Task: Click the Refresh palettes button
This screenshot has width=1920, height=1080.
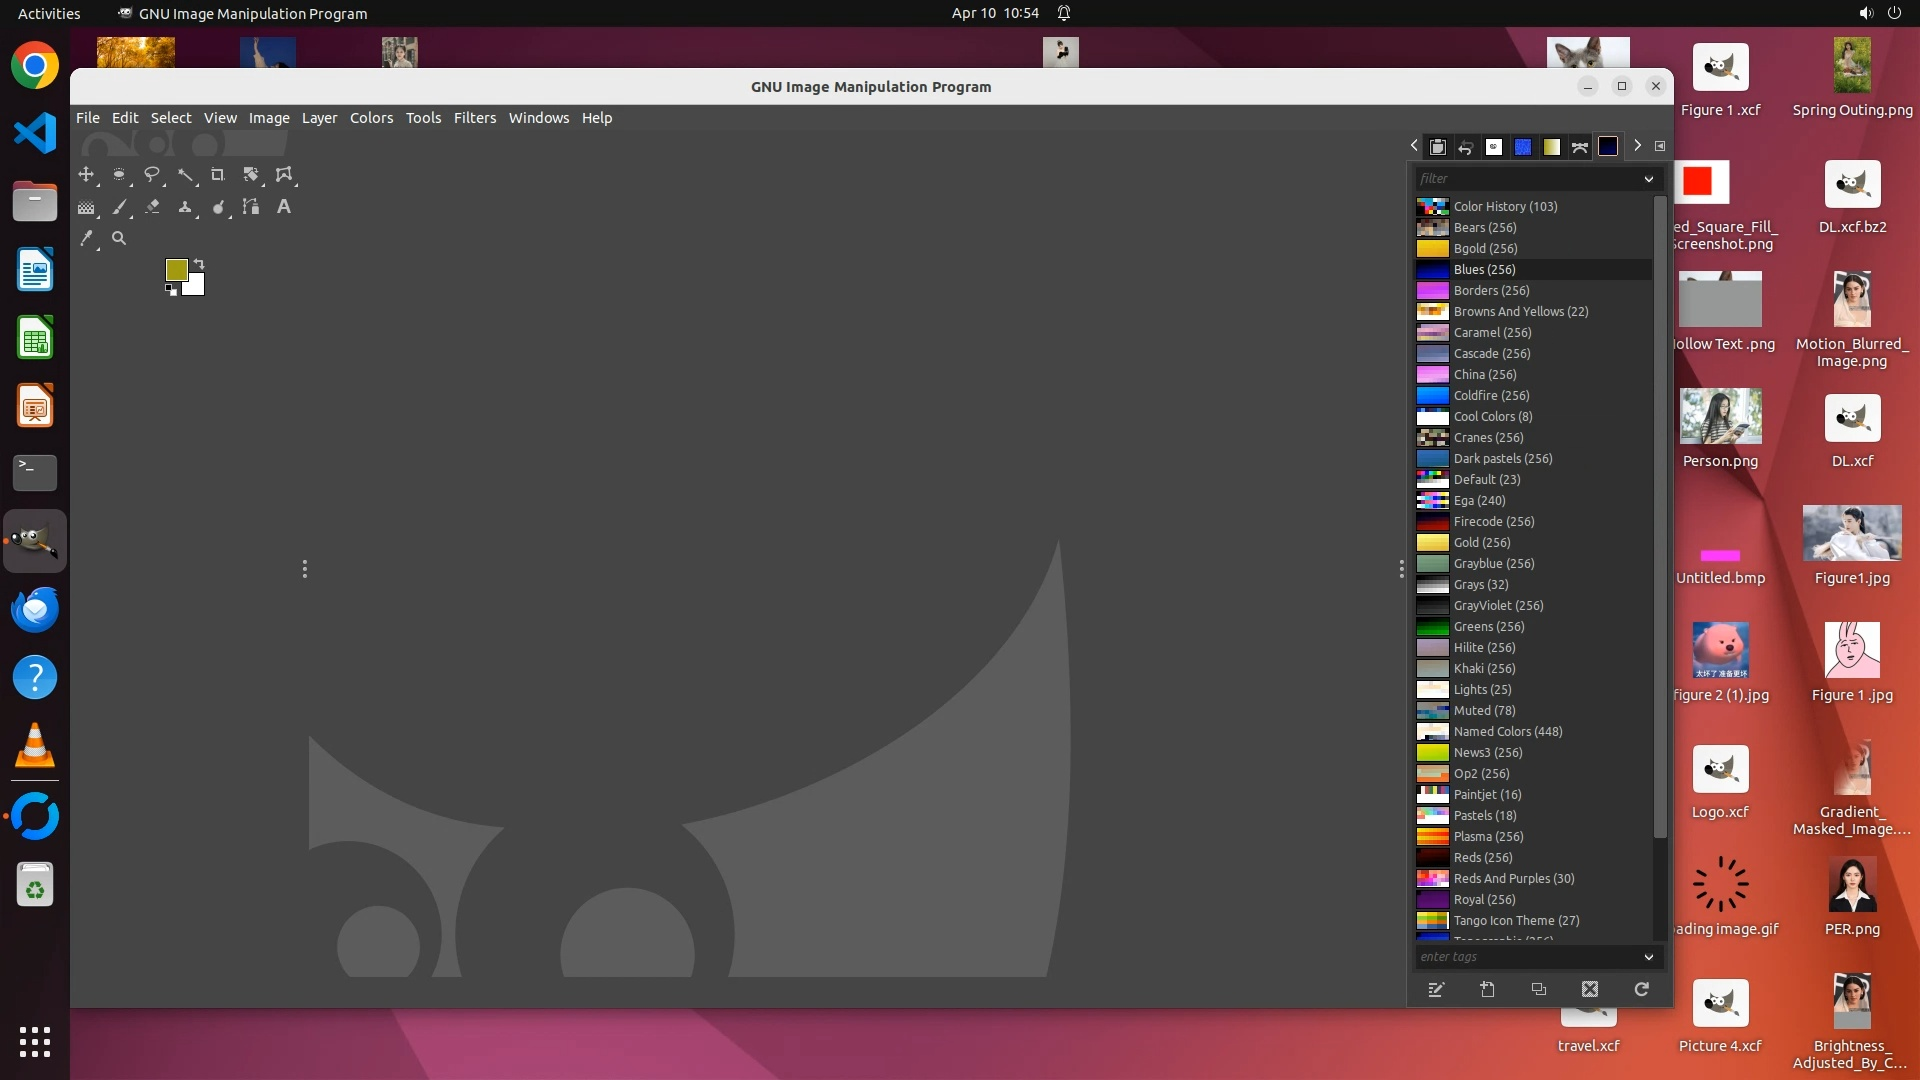Action: pos(1641,990)
